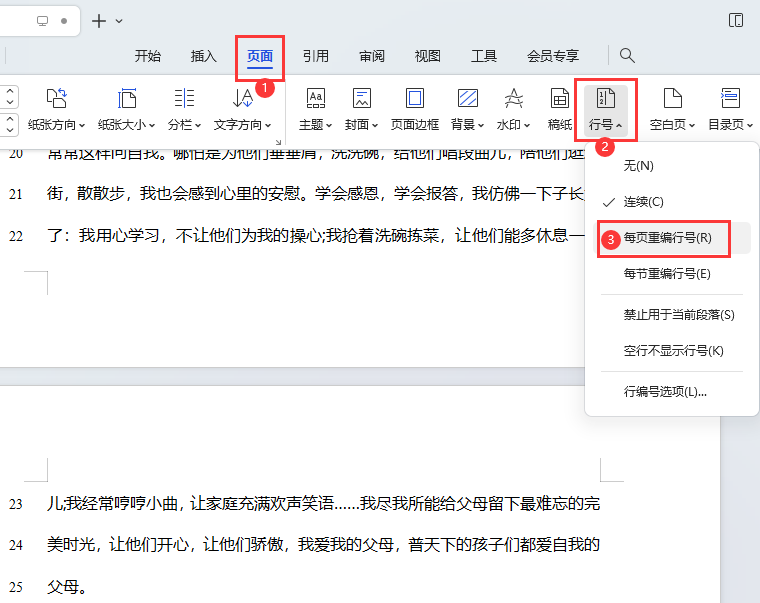The image size is (760, 603).
Task: Toggle 空行不显示行号(K) option
Action: [x=672, y=351]
